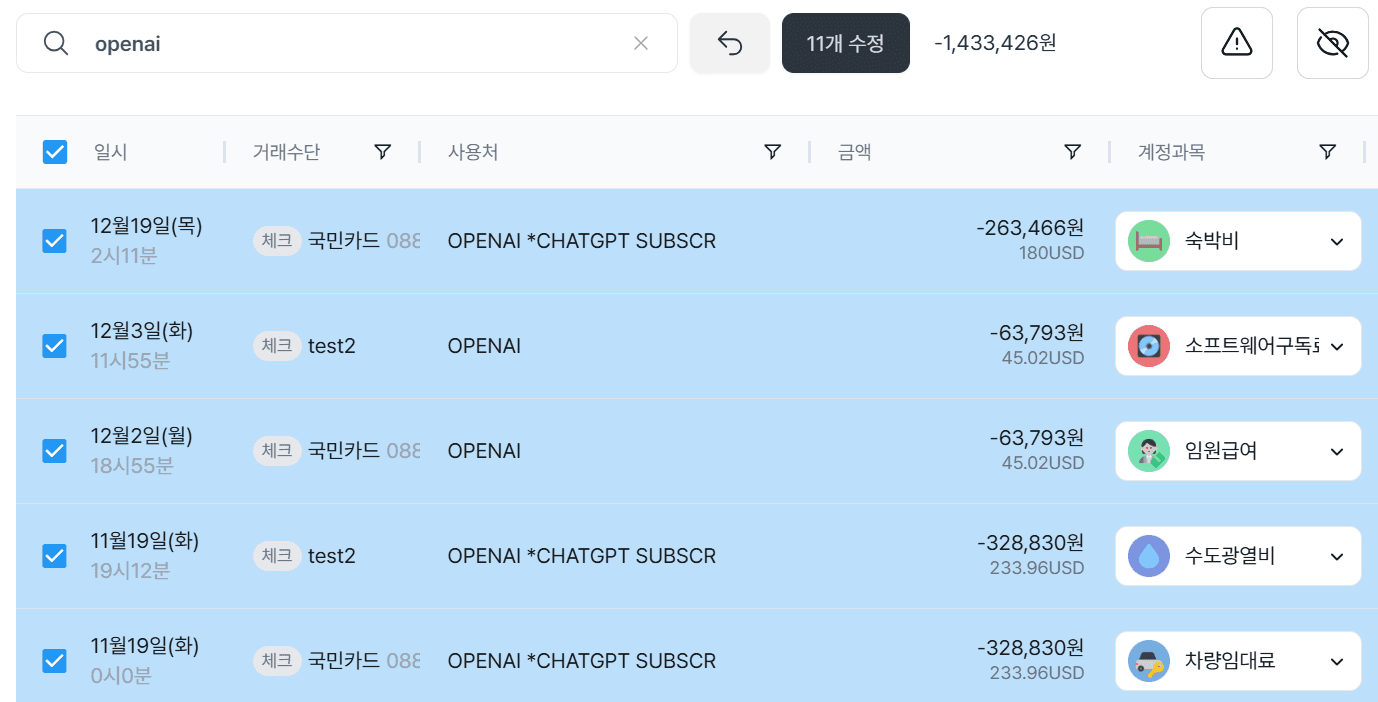This screenshot has height=702, width=1378.
Task: Click the 금액 column header
Action: click(855, 152)
